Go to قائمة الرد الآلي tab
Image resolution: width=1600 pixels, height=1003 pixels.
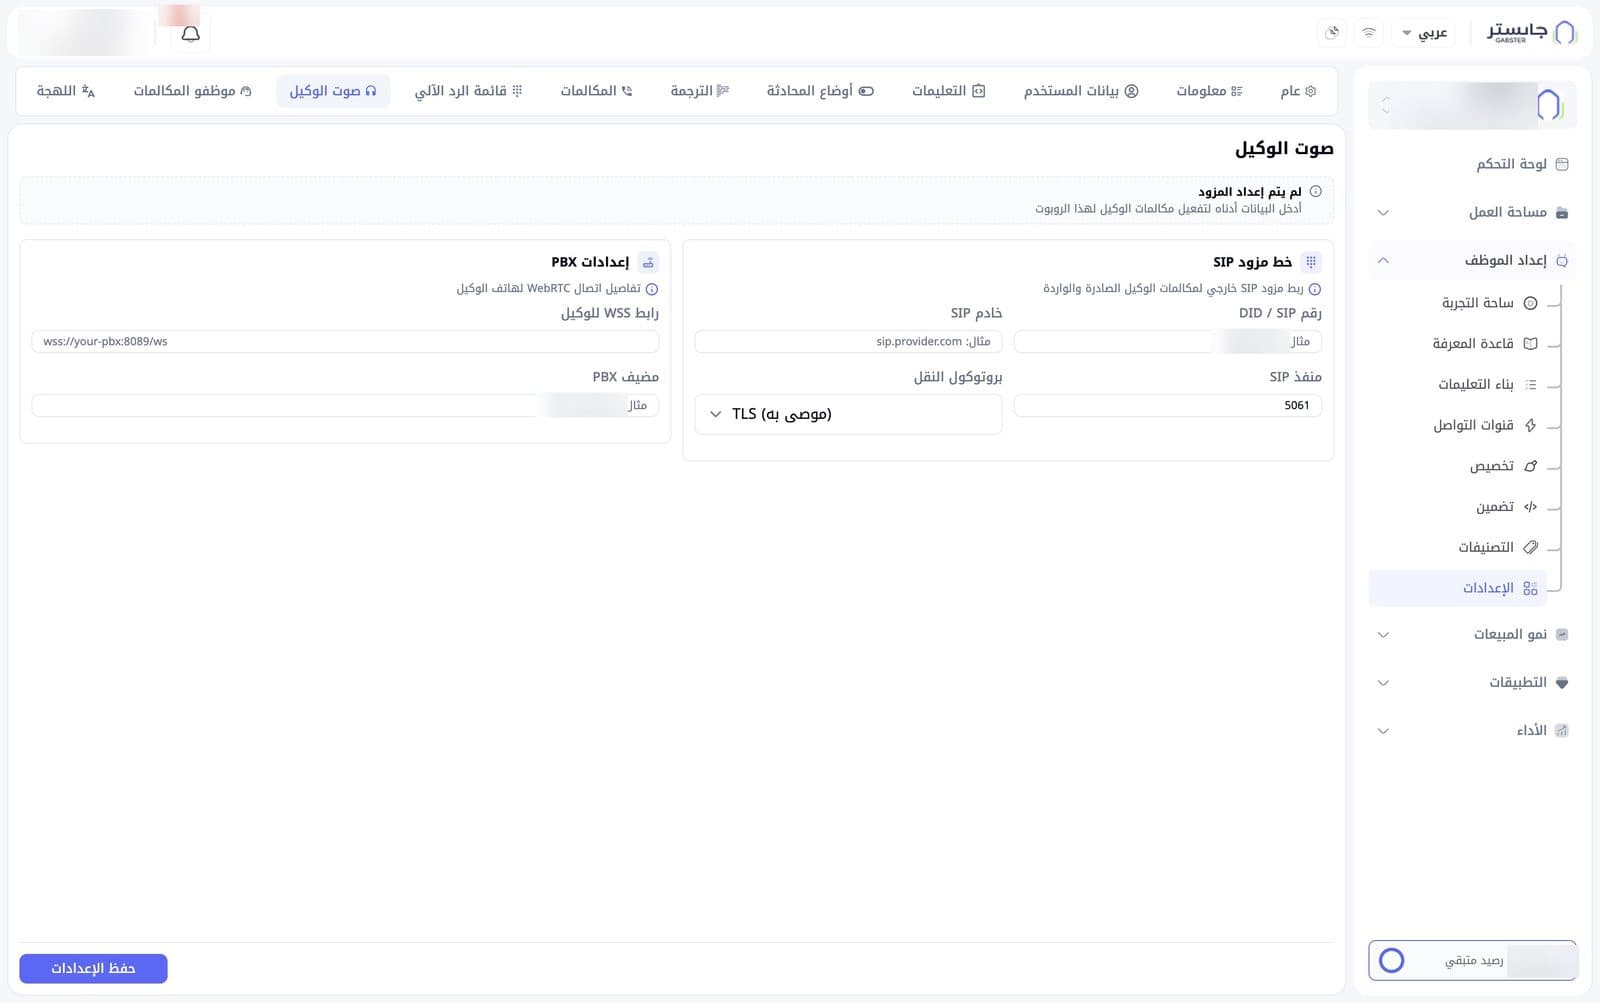pyautogui.click(x=468, y=91)
